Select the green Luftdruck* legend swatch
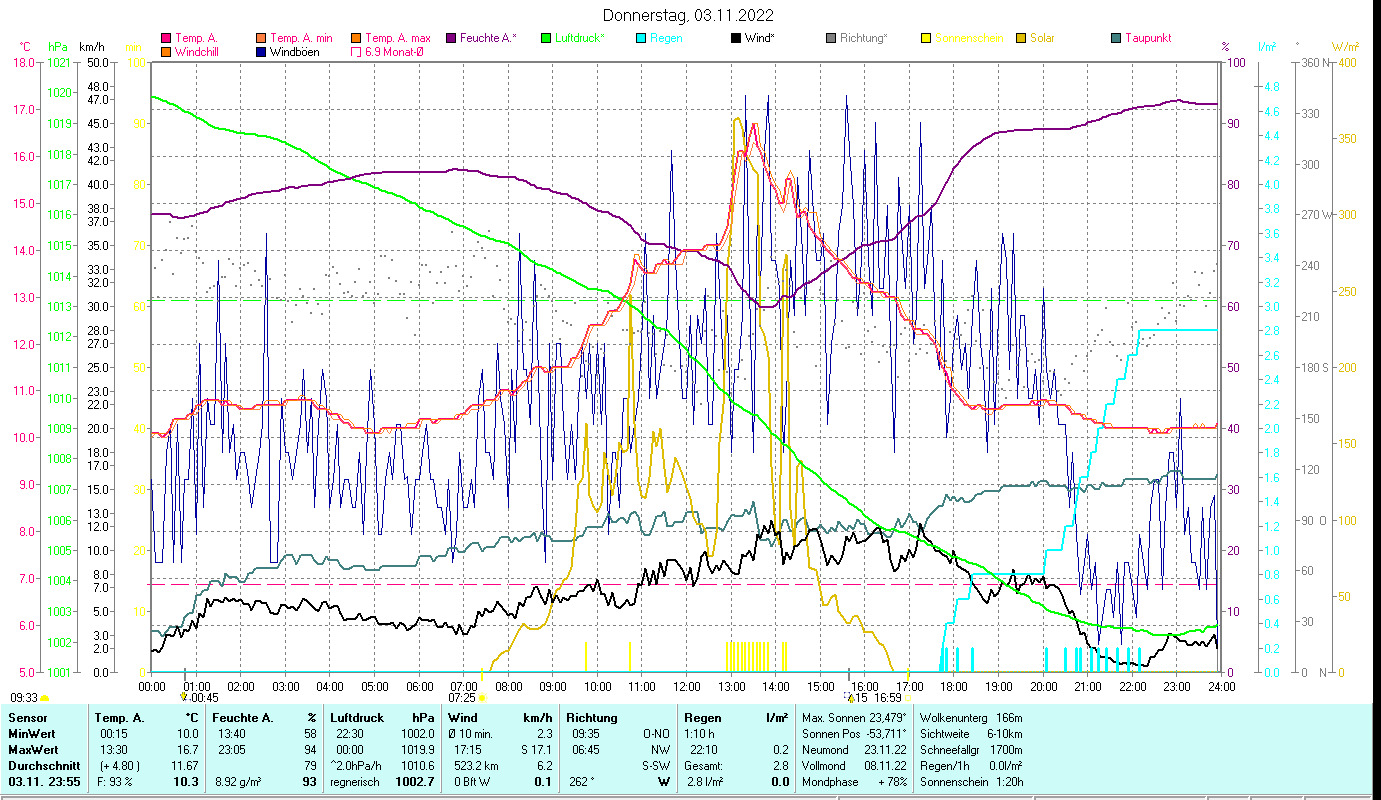This screenshot has width=1381, height=800. coord(546,39)
